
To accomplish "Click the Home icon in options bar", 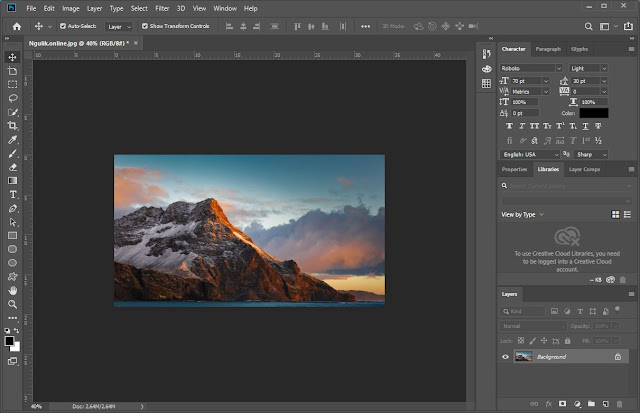I will click(16, 26).
